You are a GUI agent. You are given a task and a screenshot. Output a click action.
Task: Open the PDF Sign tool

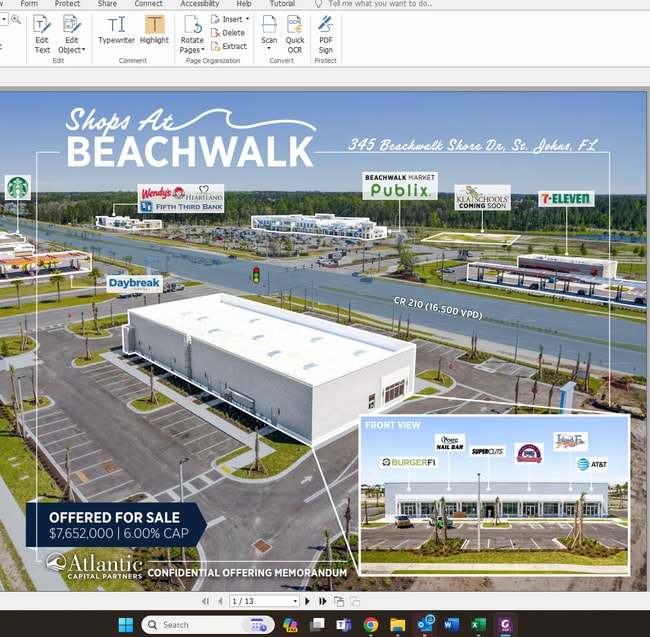pyautogui.click(x=325, y=32)
